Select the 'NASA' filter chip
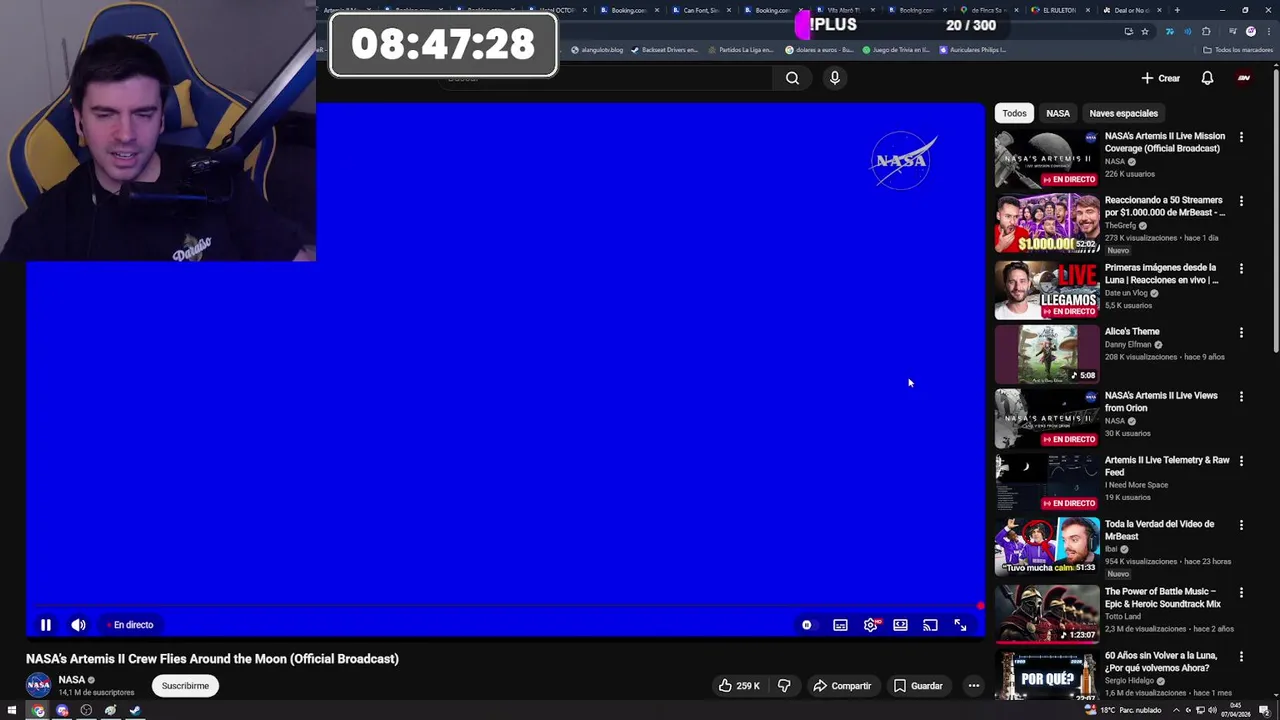Image resolution: width=1280 pixels, height=720 pixels. pyautogui.click(x=1058, y=113)
